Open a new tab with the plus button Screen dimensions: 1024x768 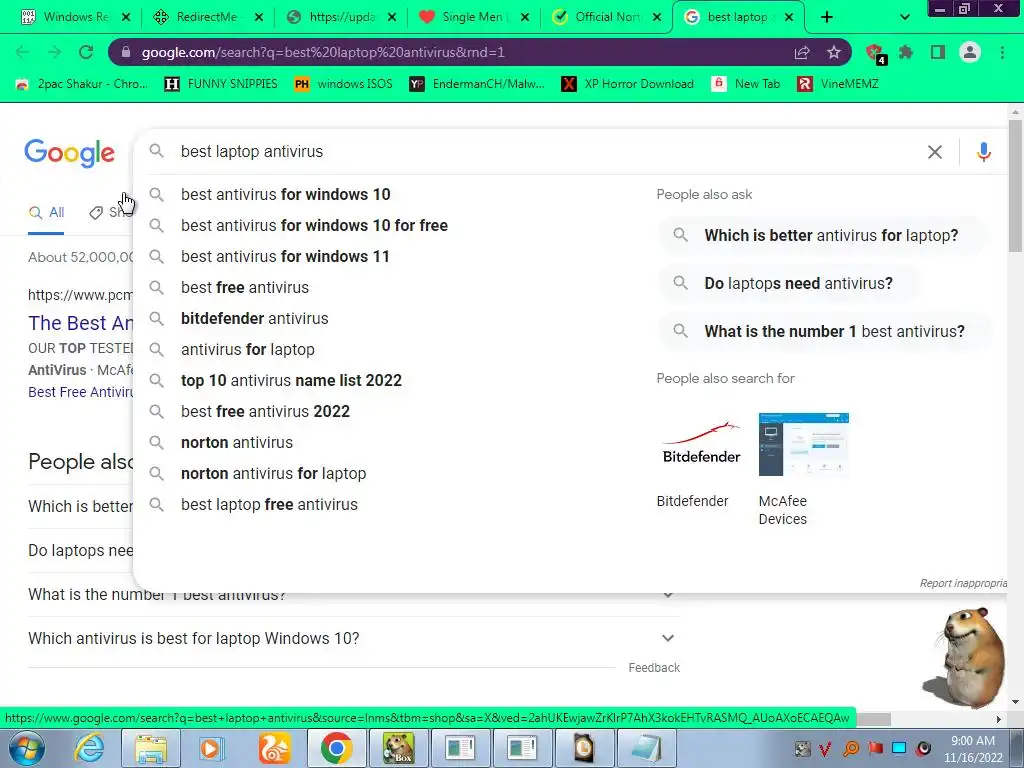827,17
